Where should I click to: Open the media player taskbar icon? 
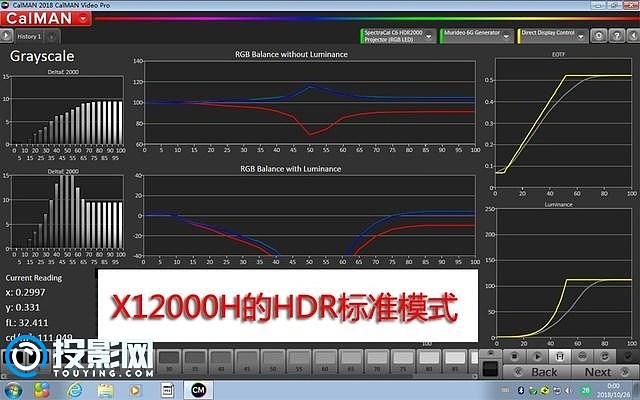point(135,390)
